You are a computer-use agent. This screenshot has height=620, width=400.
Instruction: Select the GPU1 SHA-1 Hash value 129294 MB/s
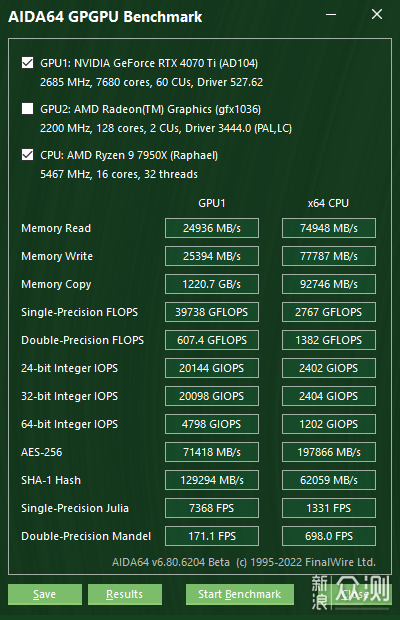click(212, 480)
